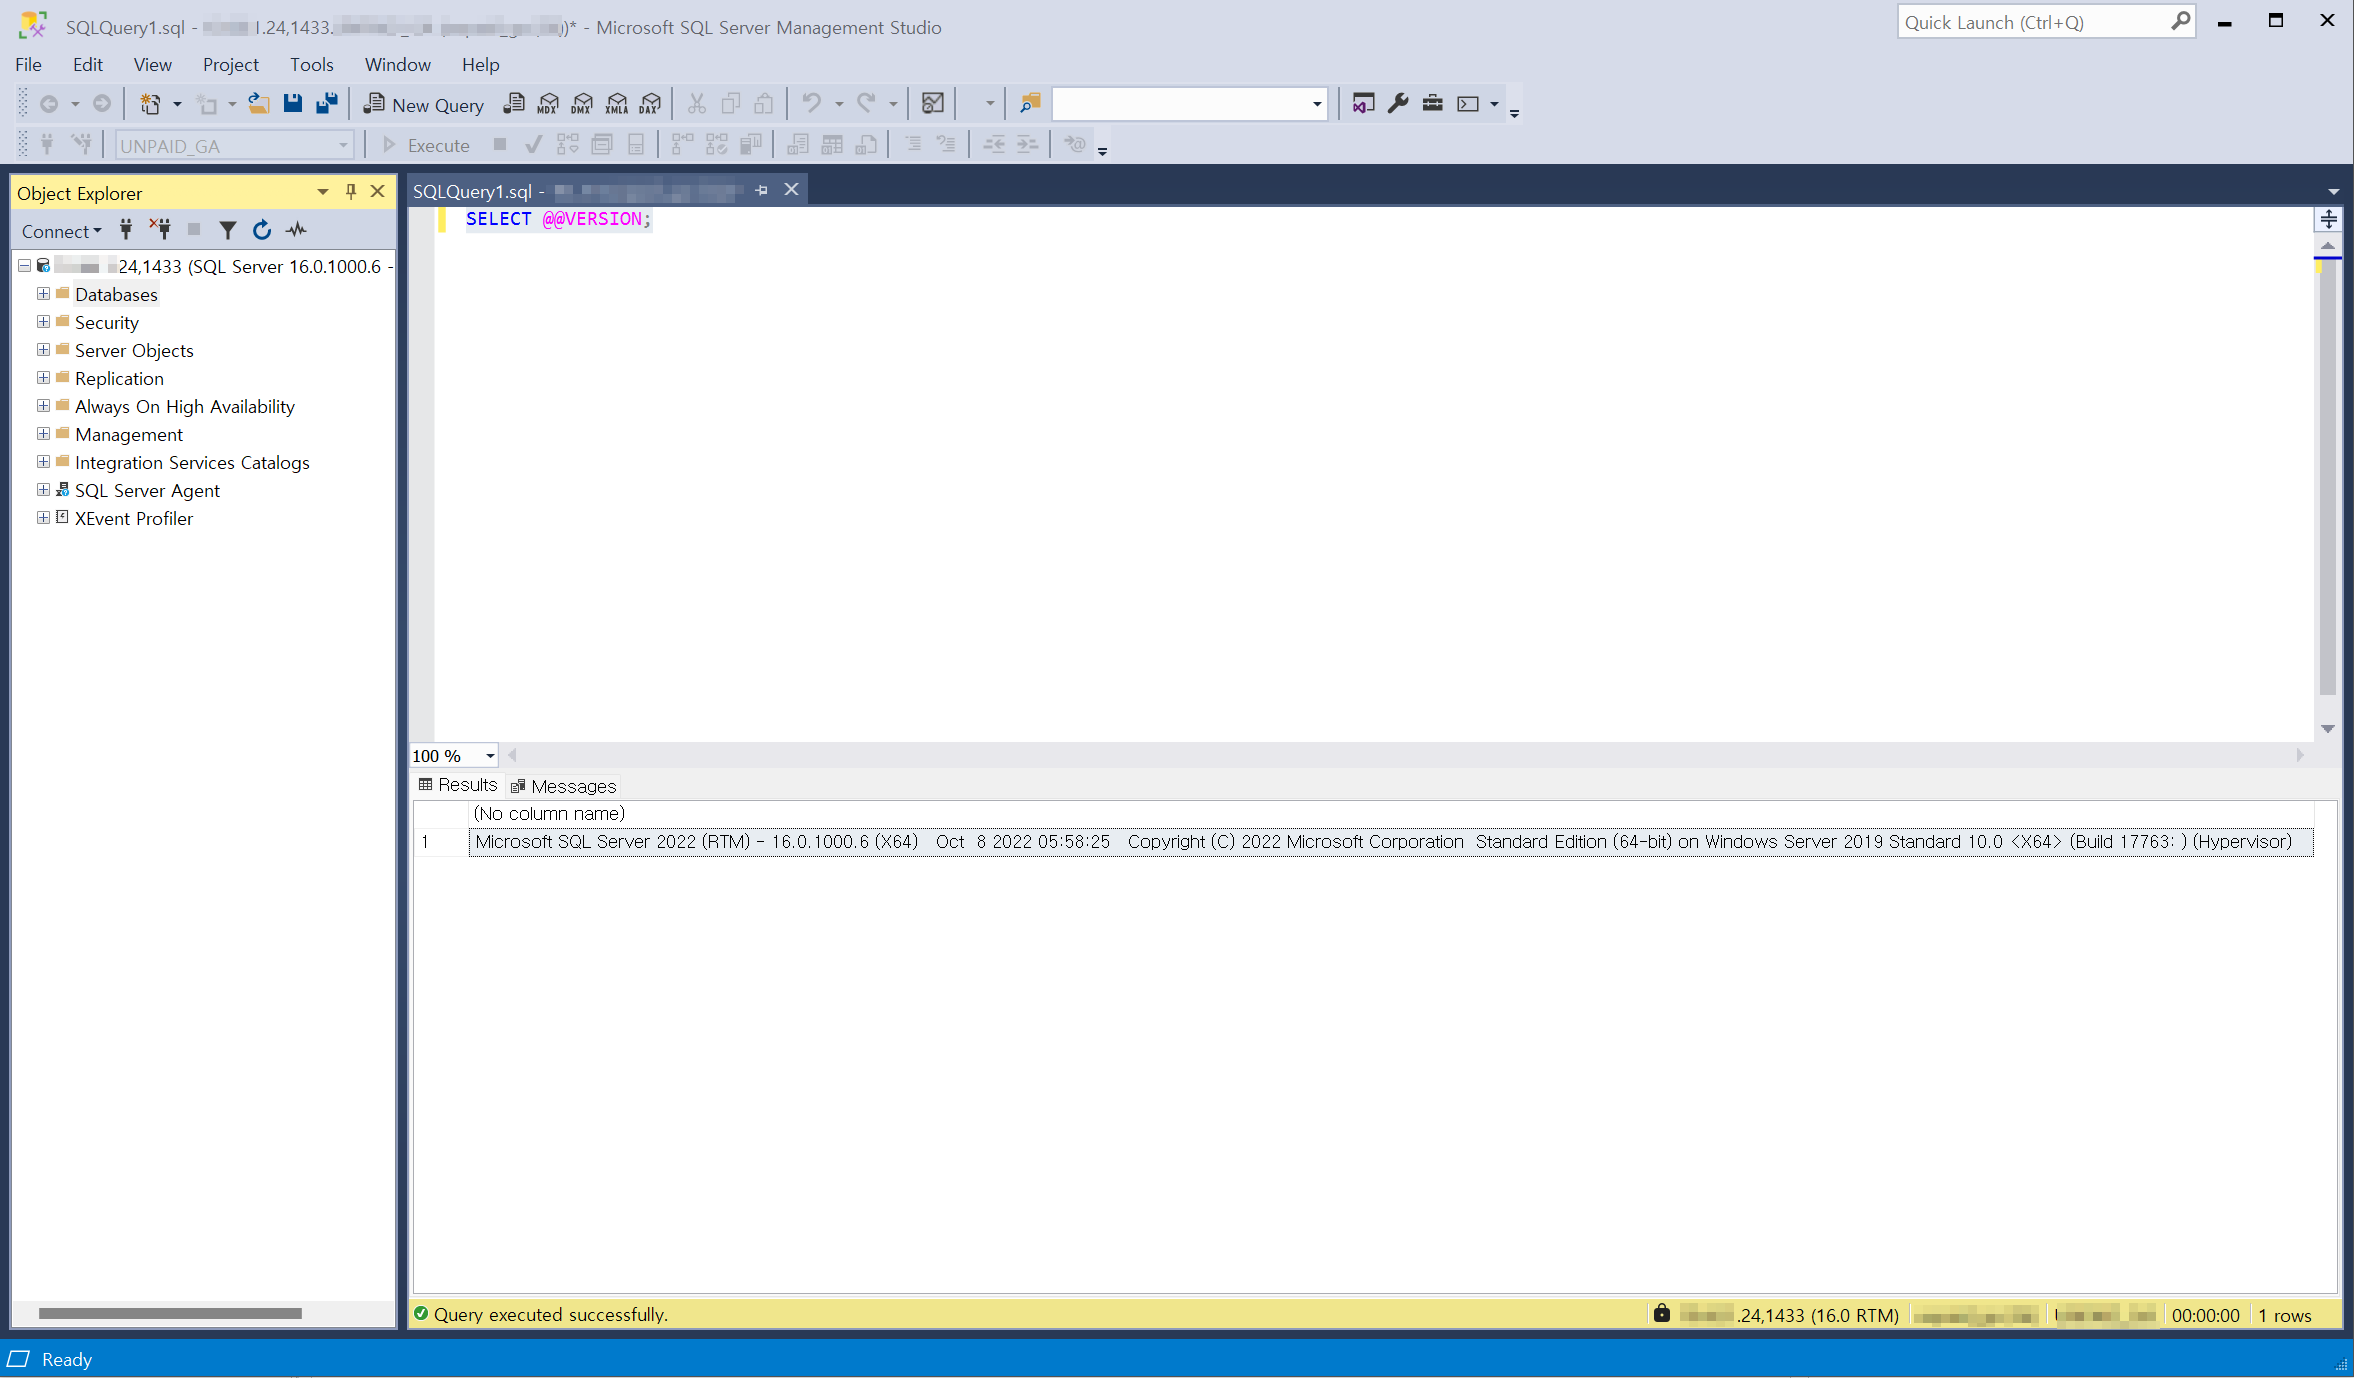The image size is (2354, 1378).
Task: Open a new DMX query
Action: click(582, 104)
